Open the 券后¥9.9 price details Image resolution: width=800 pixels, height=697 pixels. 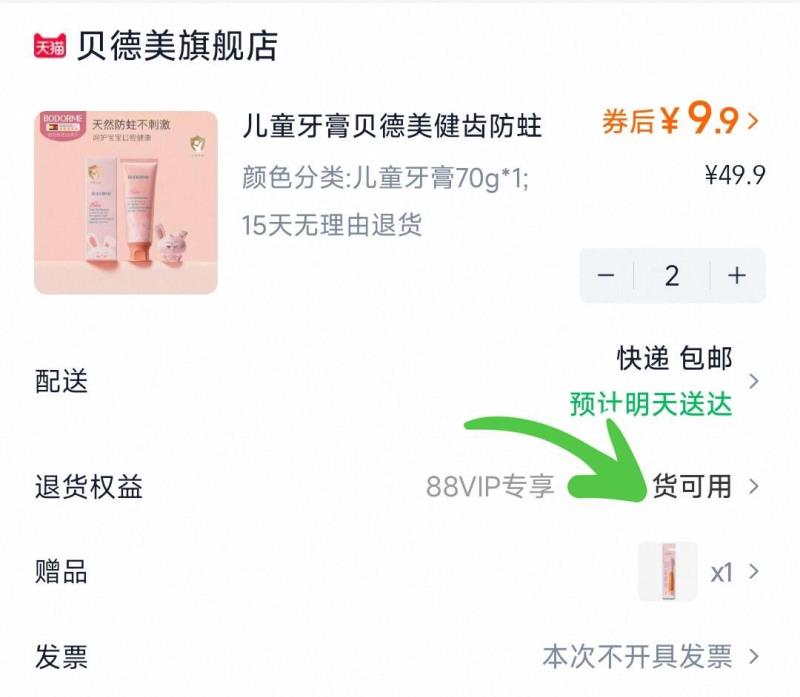coord(672,118)
